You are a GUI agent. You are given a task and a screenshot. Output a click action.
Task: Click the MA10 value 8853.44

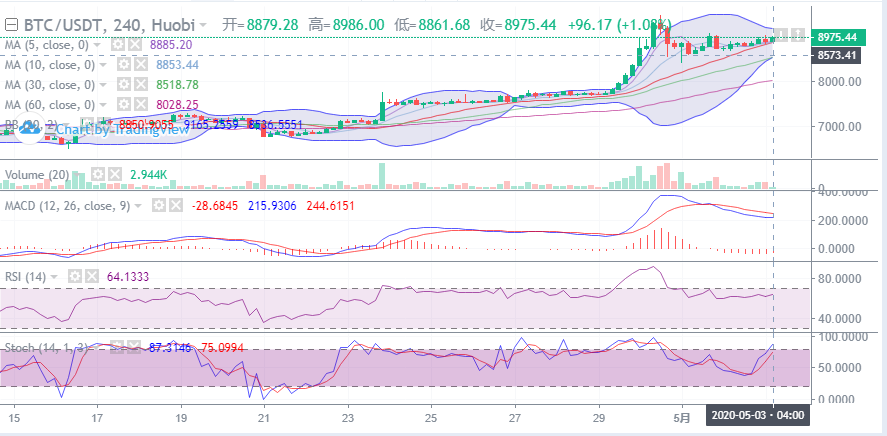177,64
